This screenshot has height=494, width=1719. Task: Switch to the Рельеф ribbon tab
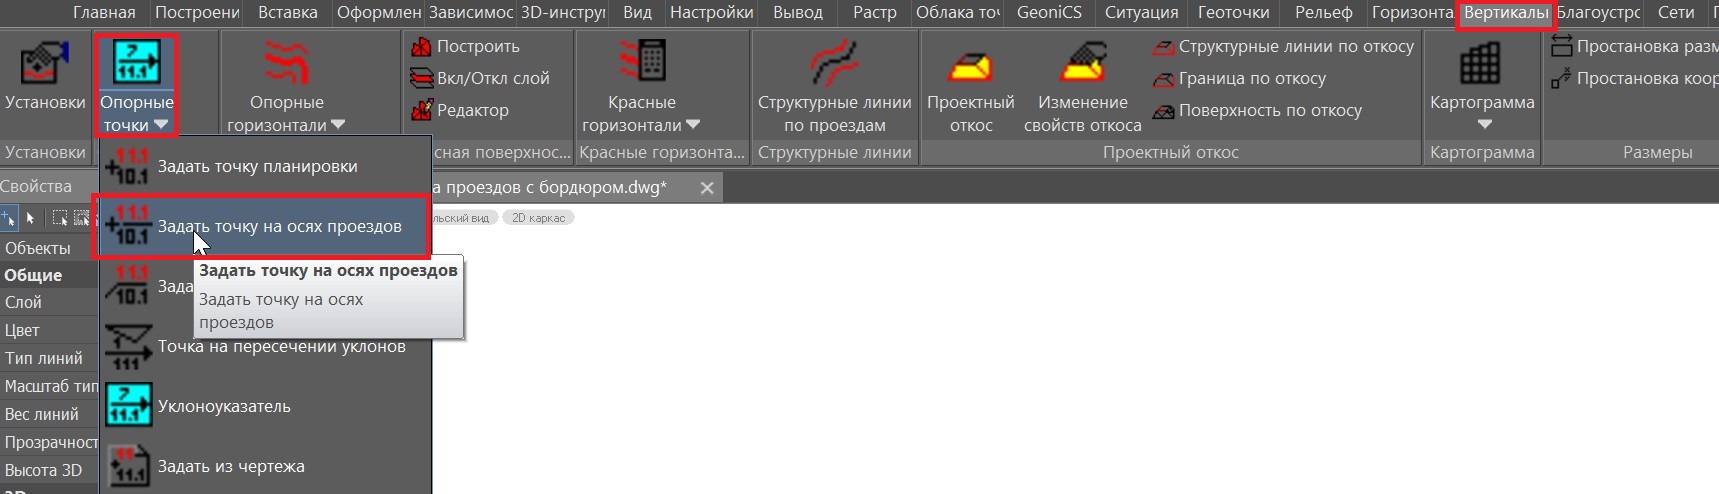[1323, 13]
